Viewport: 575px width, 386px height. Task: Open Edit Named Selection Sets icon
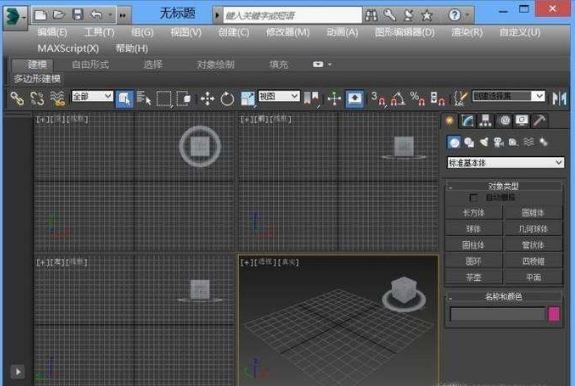pyautogui.click(x=460, y=98)
